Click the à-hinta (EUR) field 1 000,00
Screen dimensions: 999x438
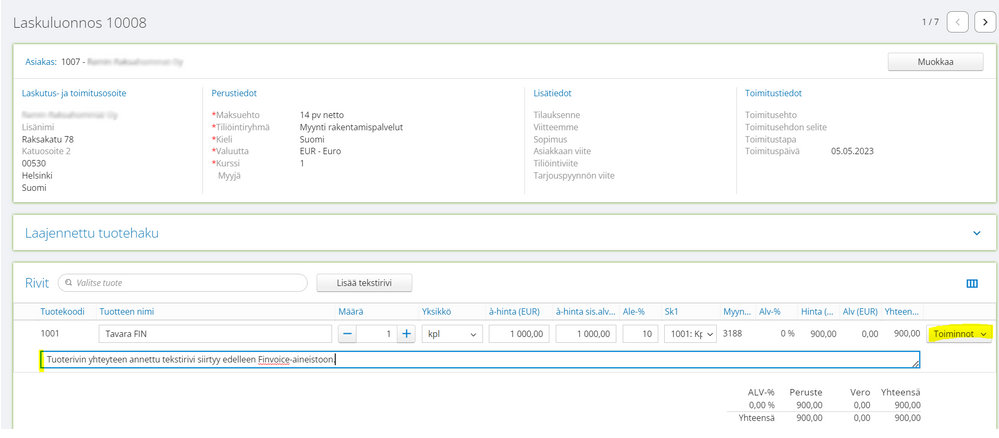tap(519, 333)
